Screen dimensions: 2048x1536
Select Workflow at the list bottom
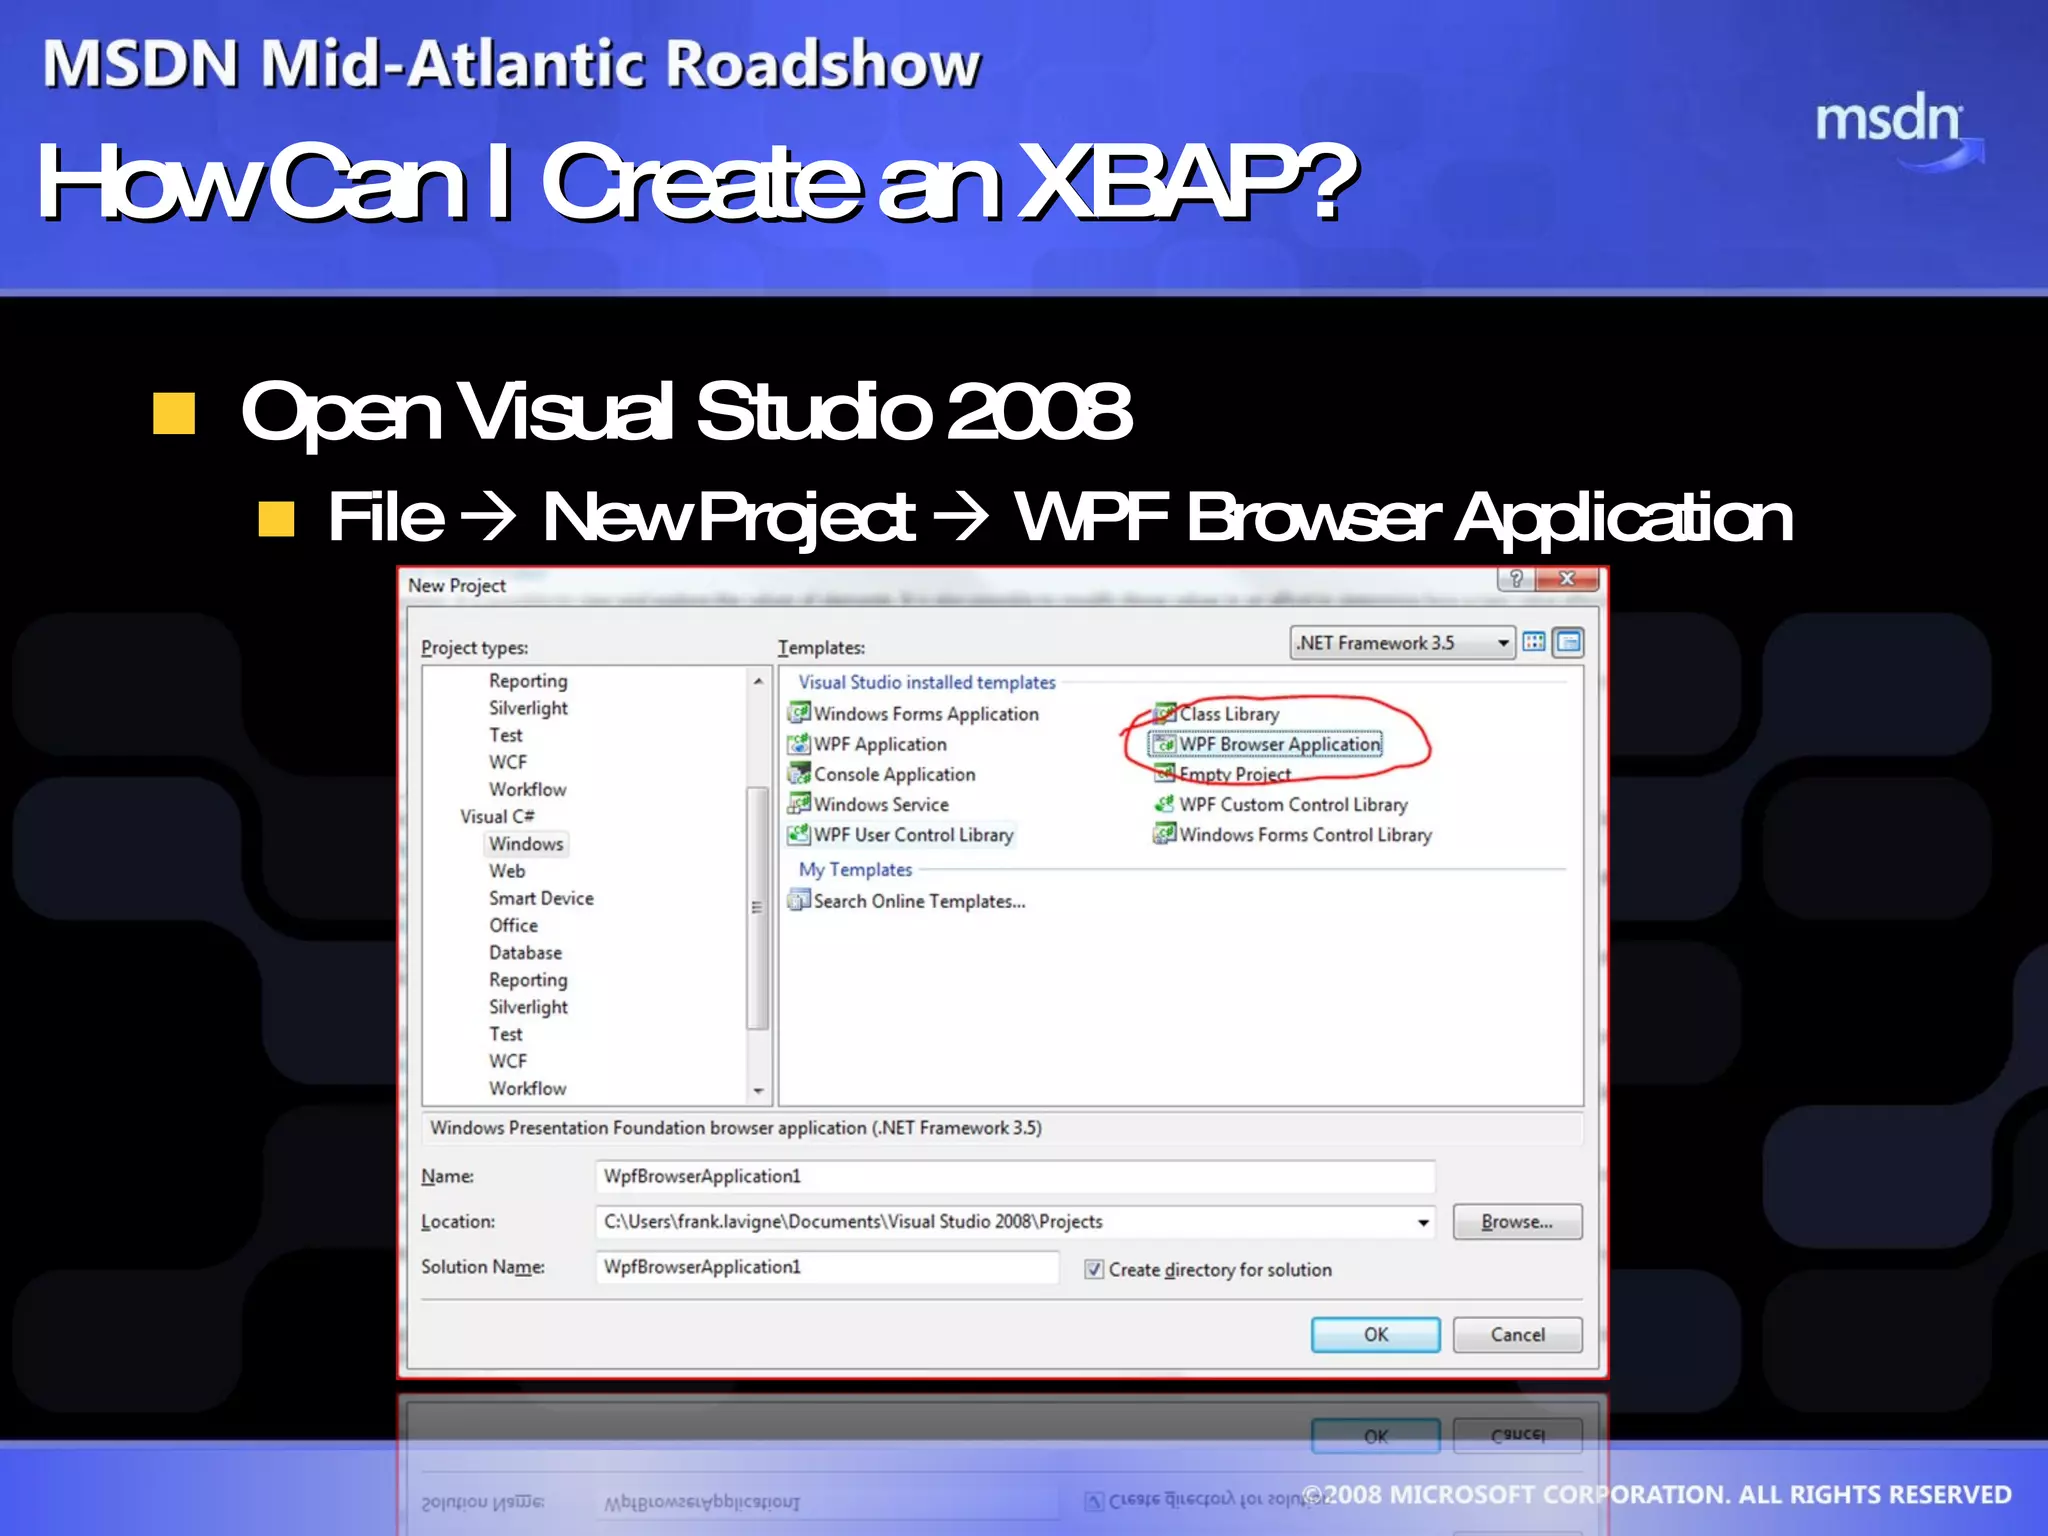(x=527, y=1088)
